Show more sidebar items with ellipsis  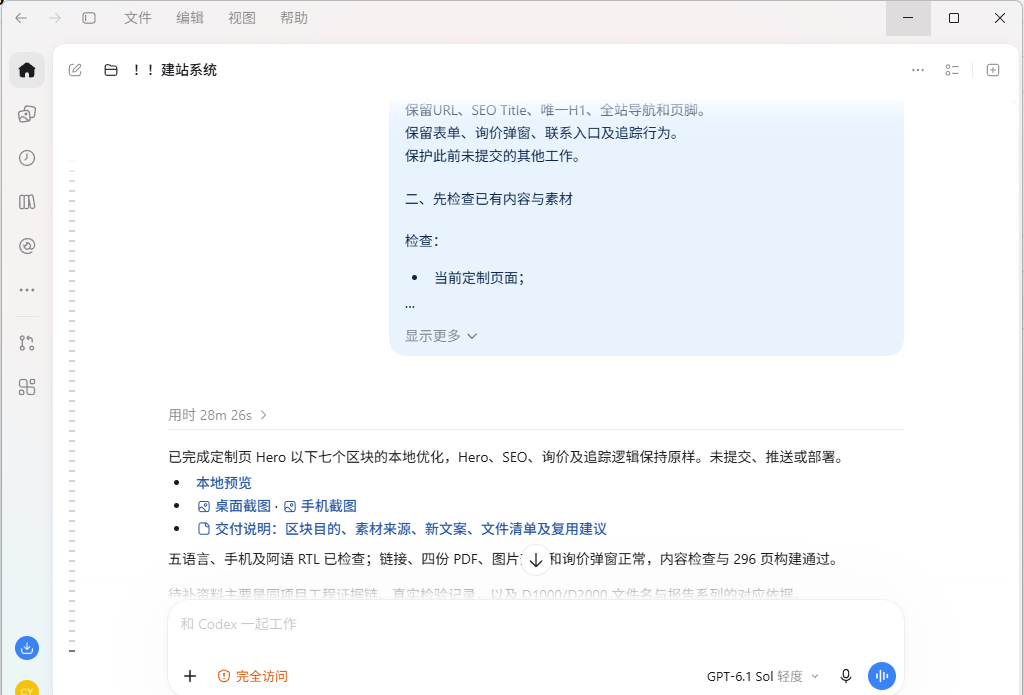27,290
